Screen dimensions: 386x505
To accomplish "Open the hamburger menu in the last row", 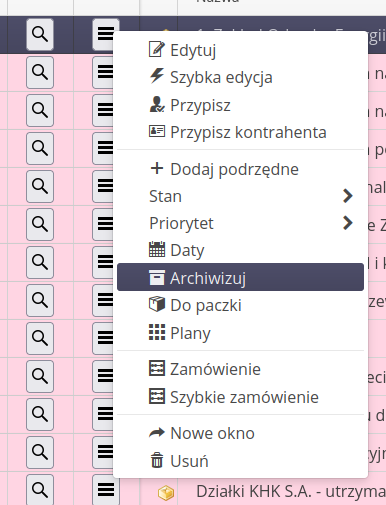I will click(105, 489).
